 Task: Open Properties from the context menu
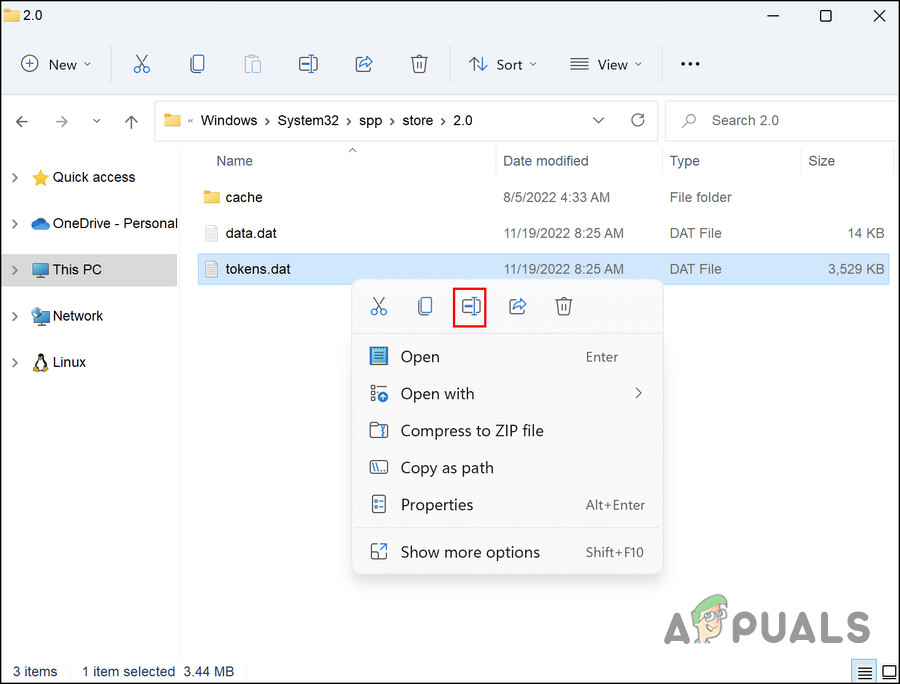coord(507,504)
